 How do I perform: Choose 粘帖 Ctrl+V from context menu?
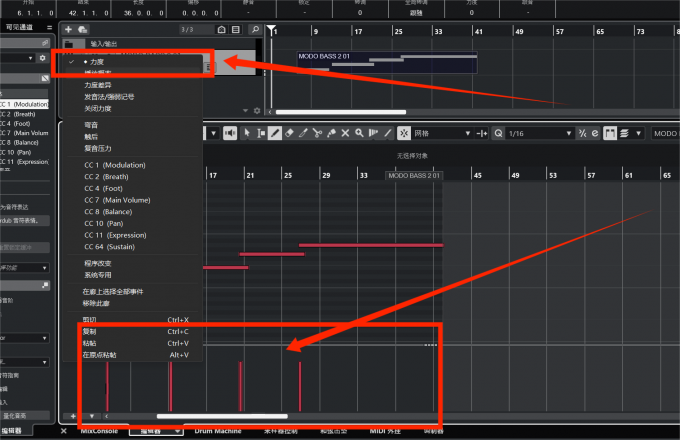click(x=134, y=343)
